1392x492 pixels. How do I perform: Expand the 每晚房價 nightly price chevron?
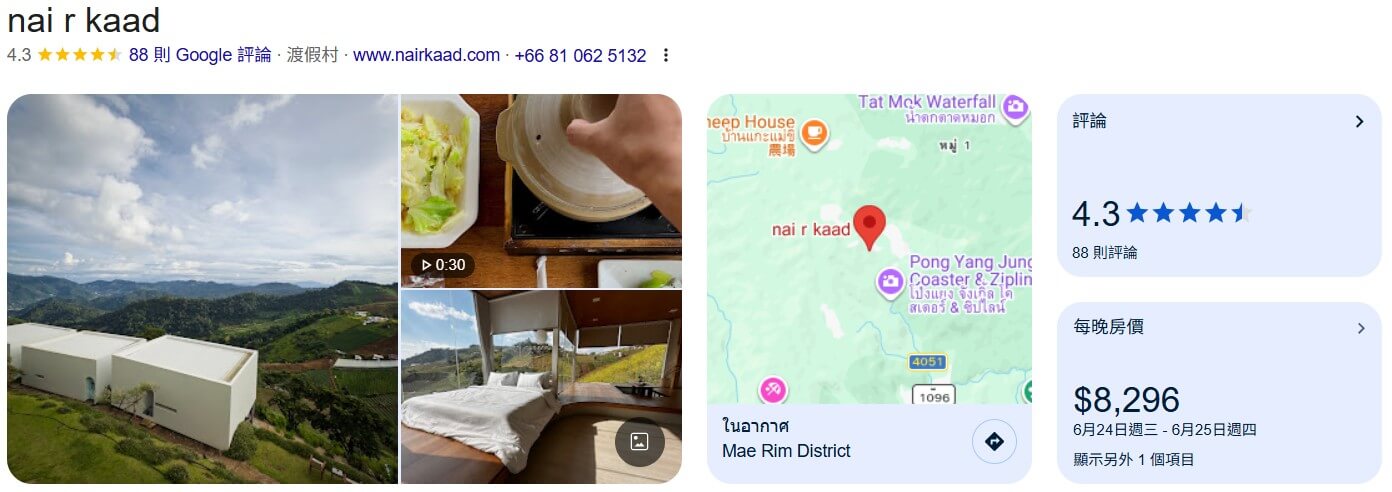coord(1360,328)
